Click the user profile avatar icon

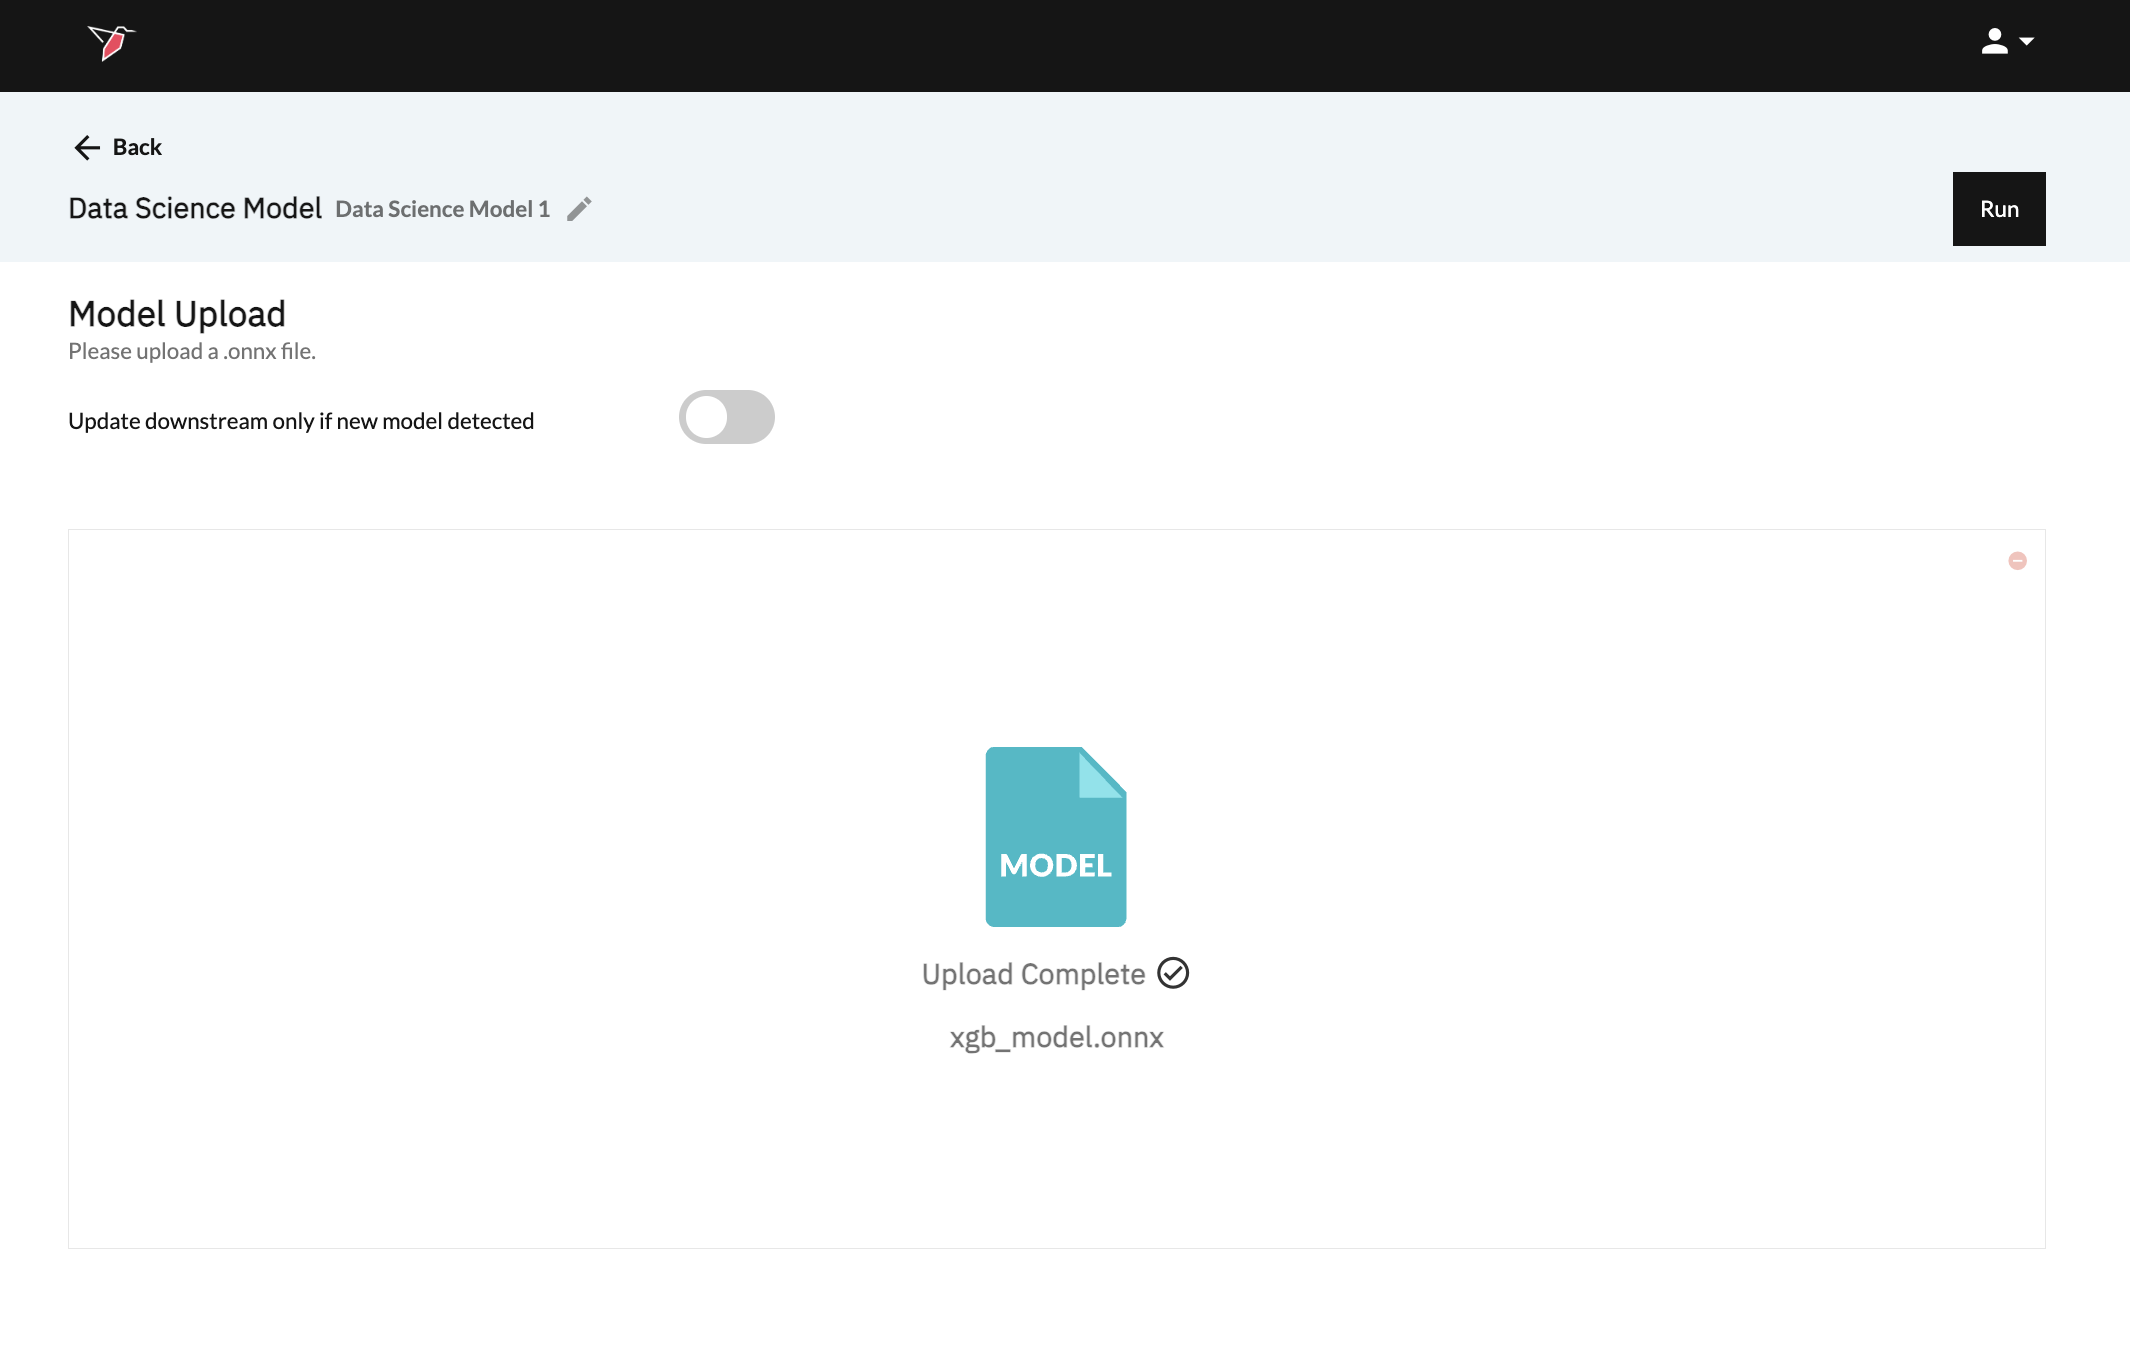tap(1994, 41)
